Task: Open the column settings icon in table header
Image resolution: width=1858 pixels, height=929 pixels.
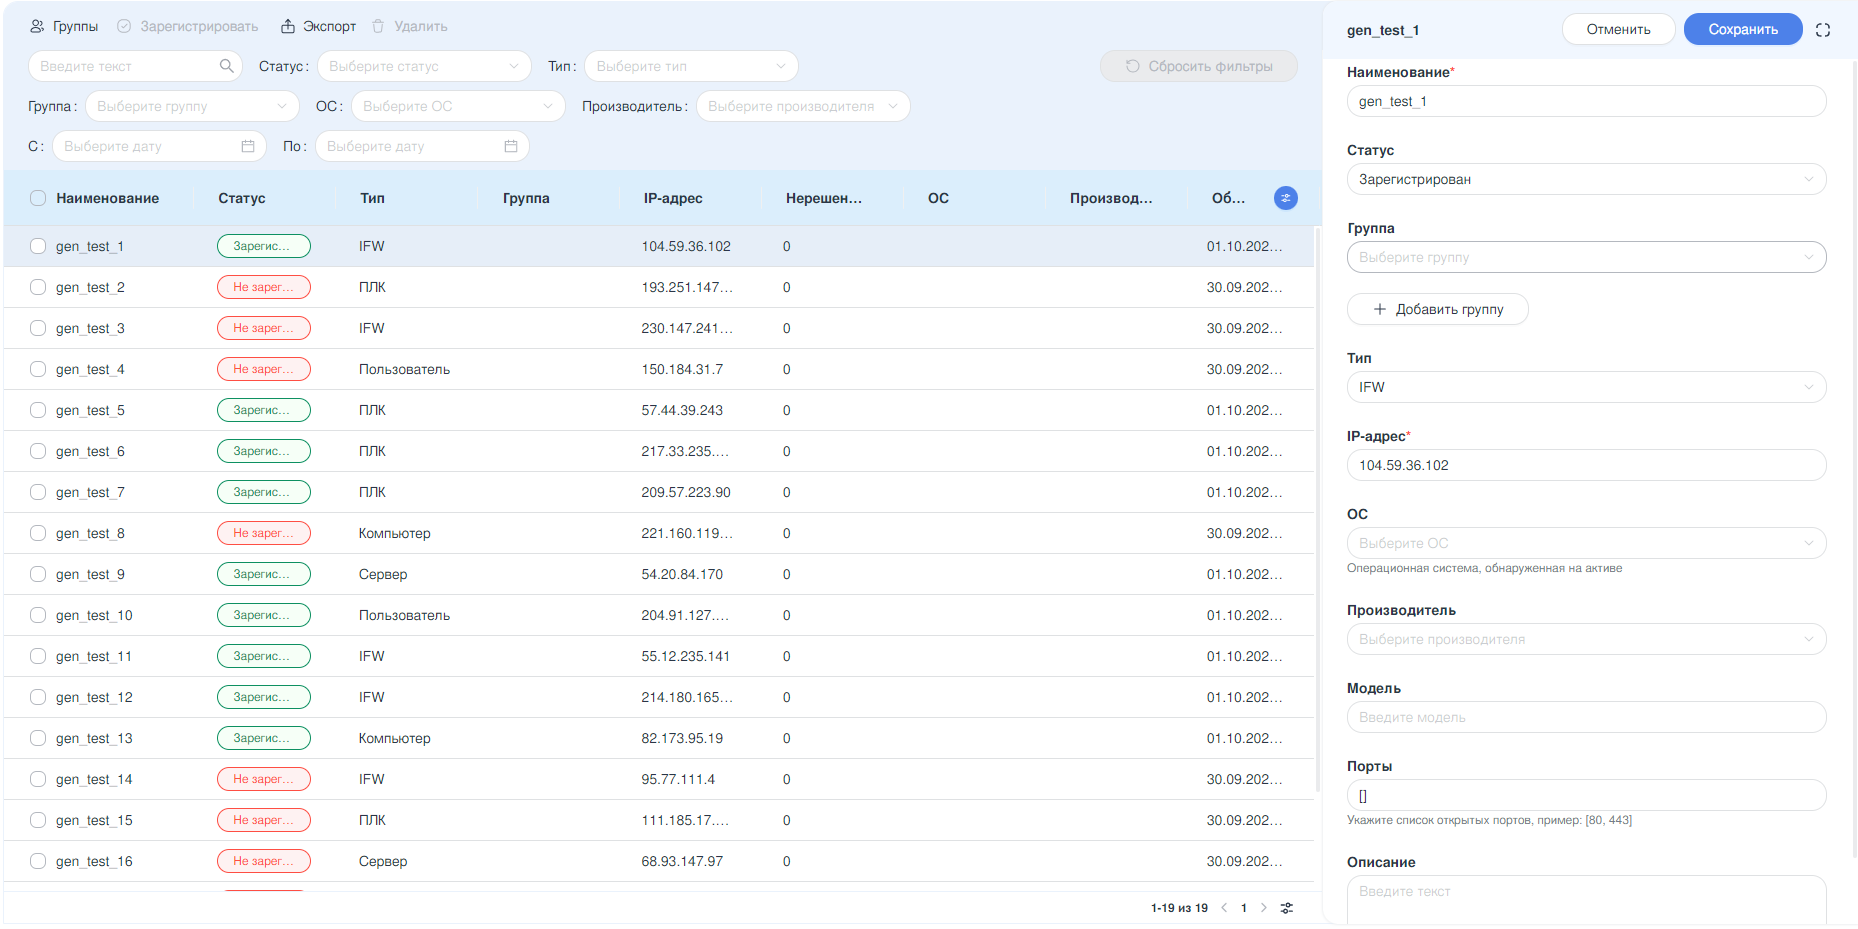Action: tap(1286, 198)
